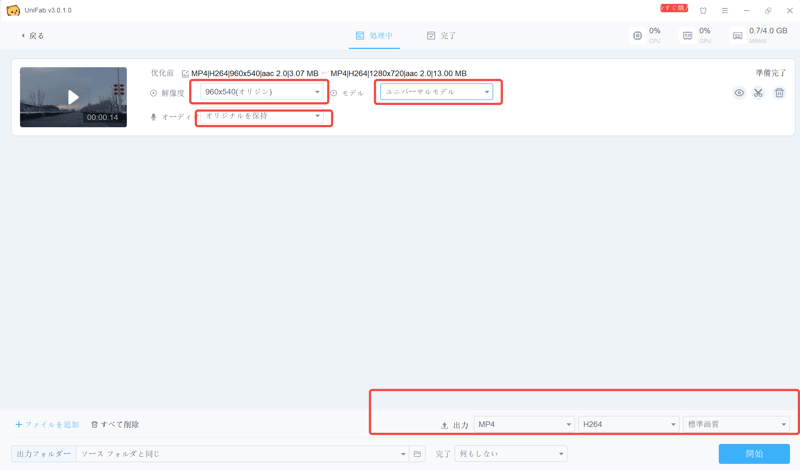Image resolution: width=800 pixels, height=470 pixels.
Task: Open the hamburger menu in title bar
Action: 725,11
